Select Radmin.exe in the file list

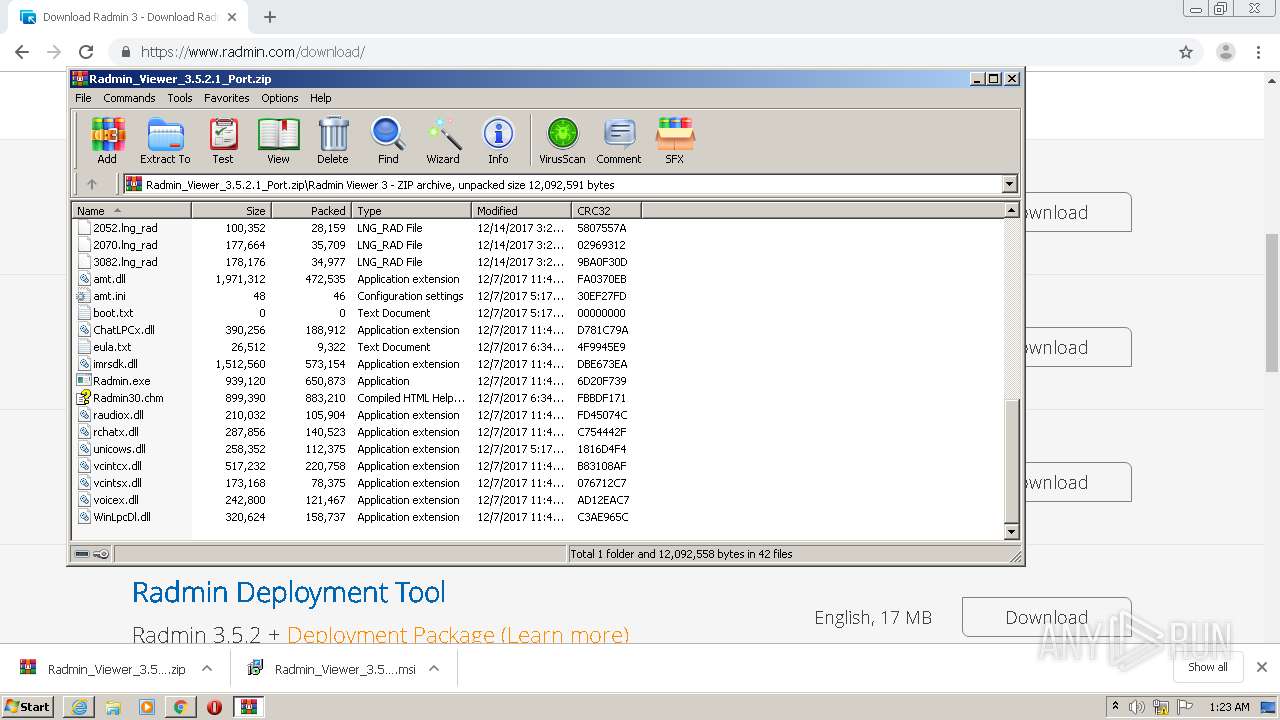coord(121,381)
